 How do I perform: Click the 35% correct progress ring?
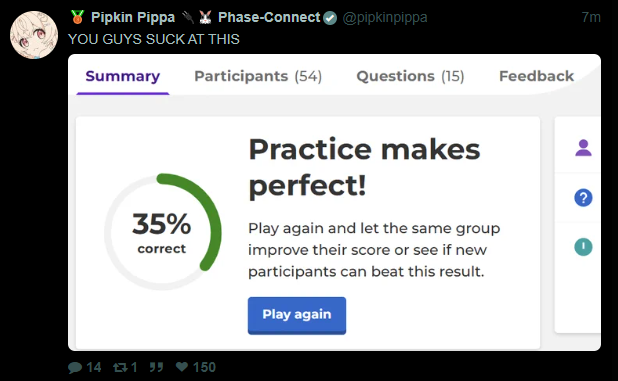pos(162,232)
